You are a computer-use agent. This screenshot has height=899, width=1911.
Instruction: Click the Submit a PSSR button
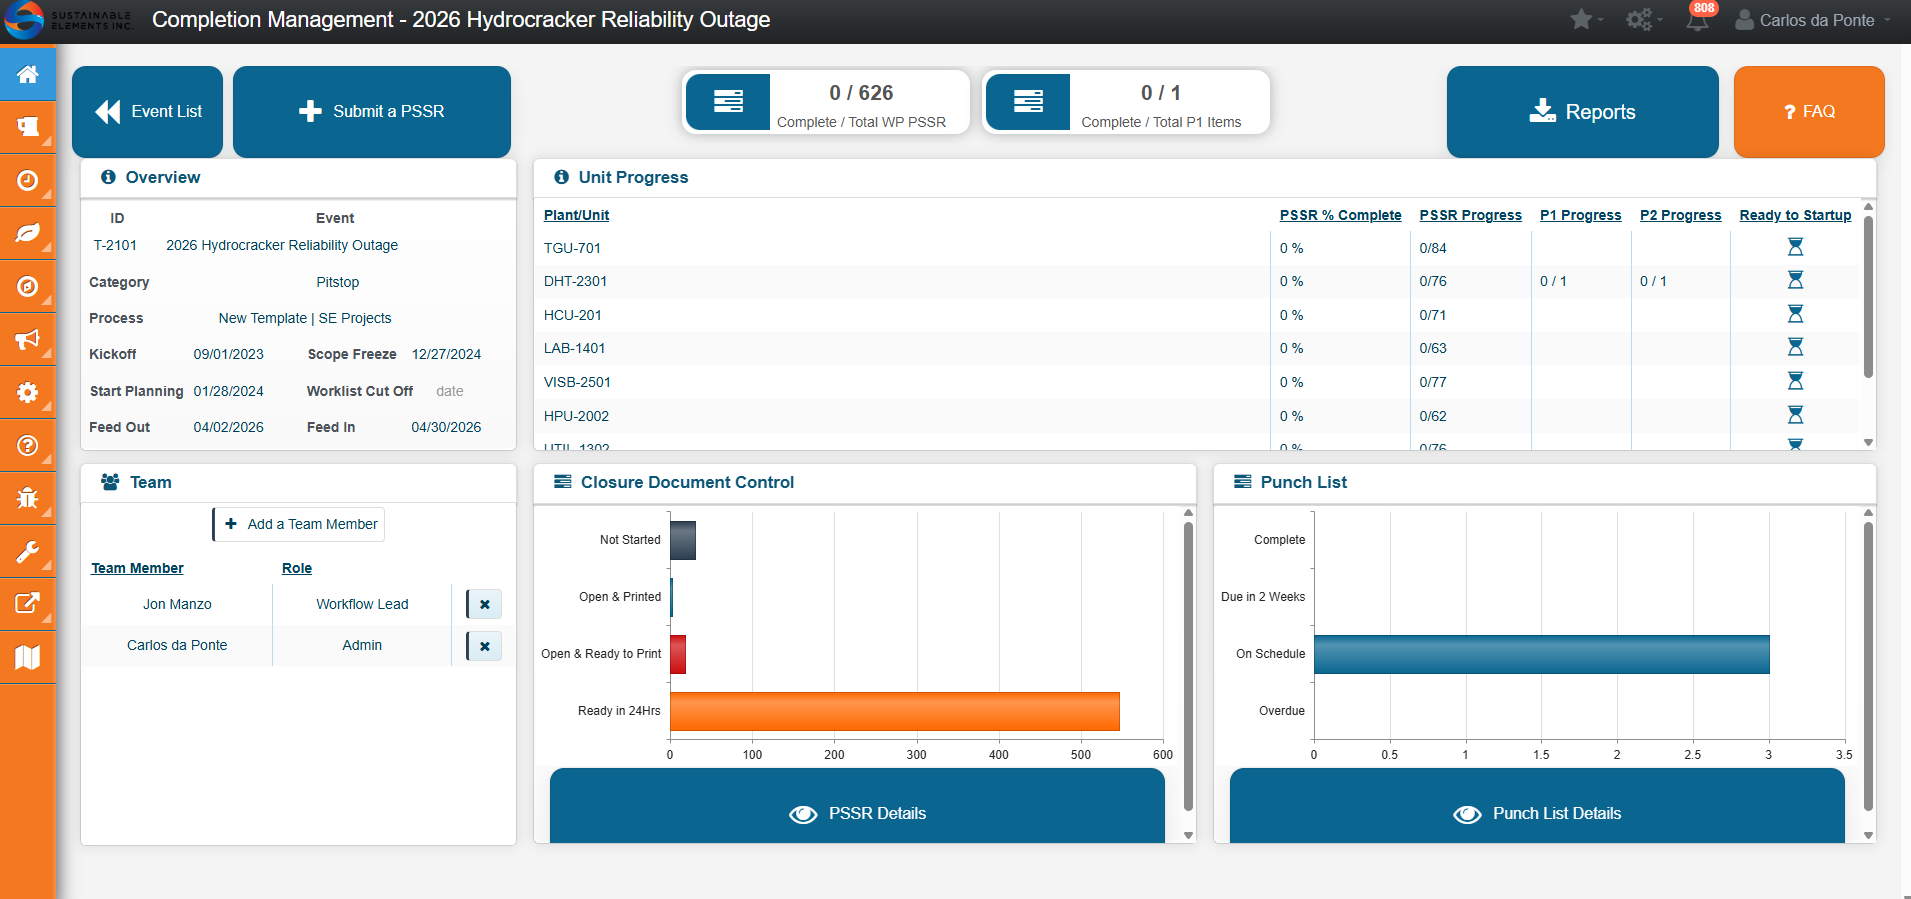372,111
